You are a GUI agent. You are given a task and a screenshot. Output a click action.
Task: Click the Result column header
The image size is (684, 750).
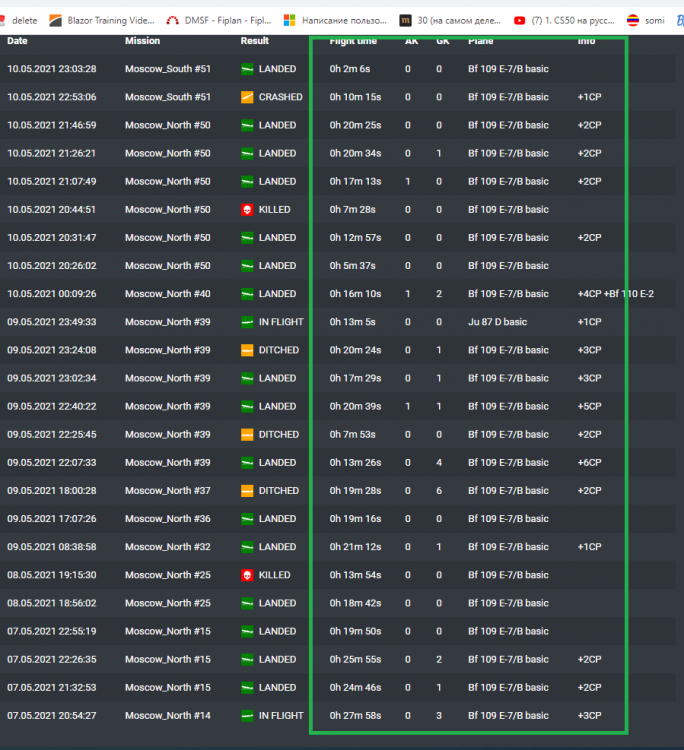(254, 41)
